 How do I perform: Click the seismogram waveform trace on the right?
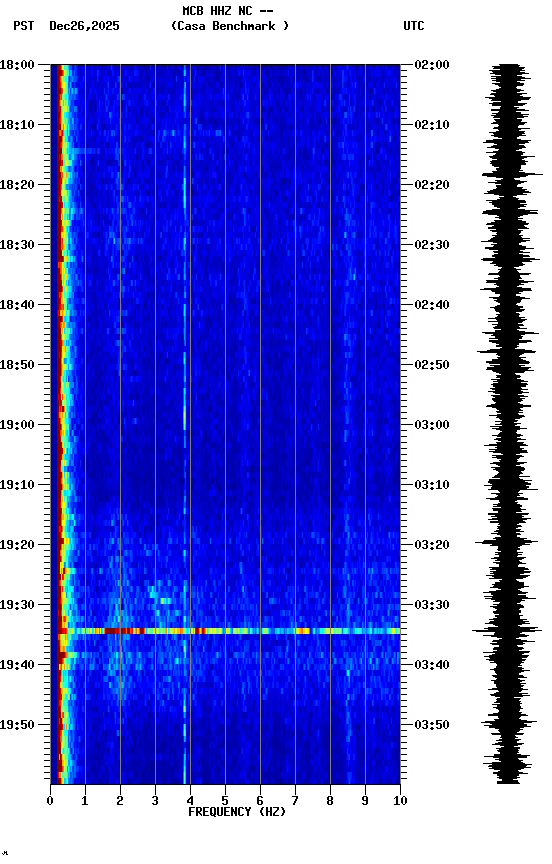click(x=508, y=424)
